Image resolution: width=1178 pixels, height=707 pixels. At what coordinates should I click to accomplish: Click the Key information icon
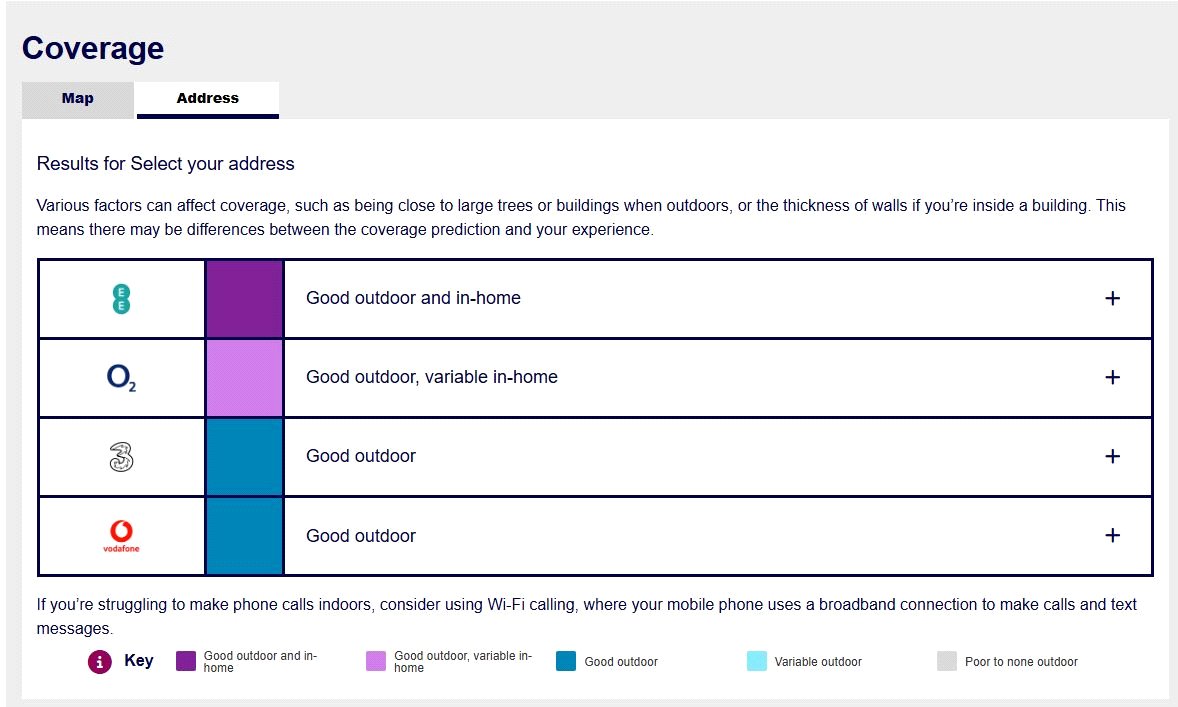click(x=100, y=661)
